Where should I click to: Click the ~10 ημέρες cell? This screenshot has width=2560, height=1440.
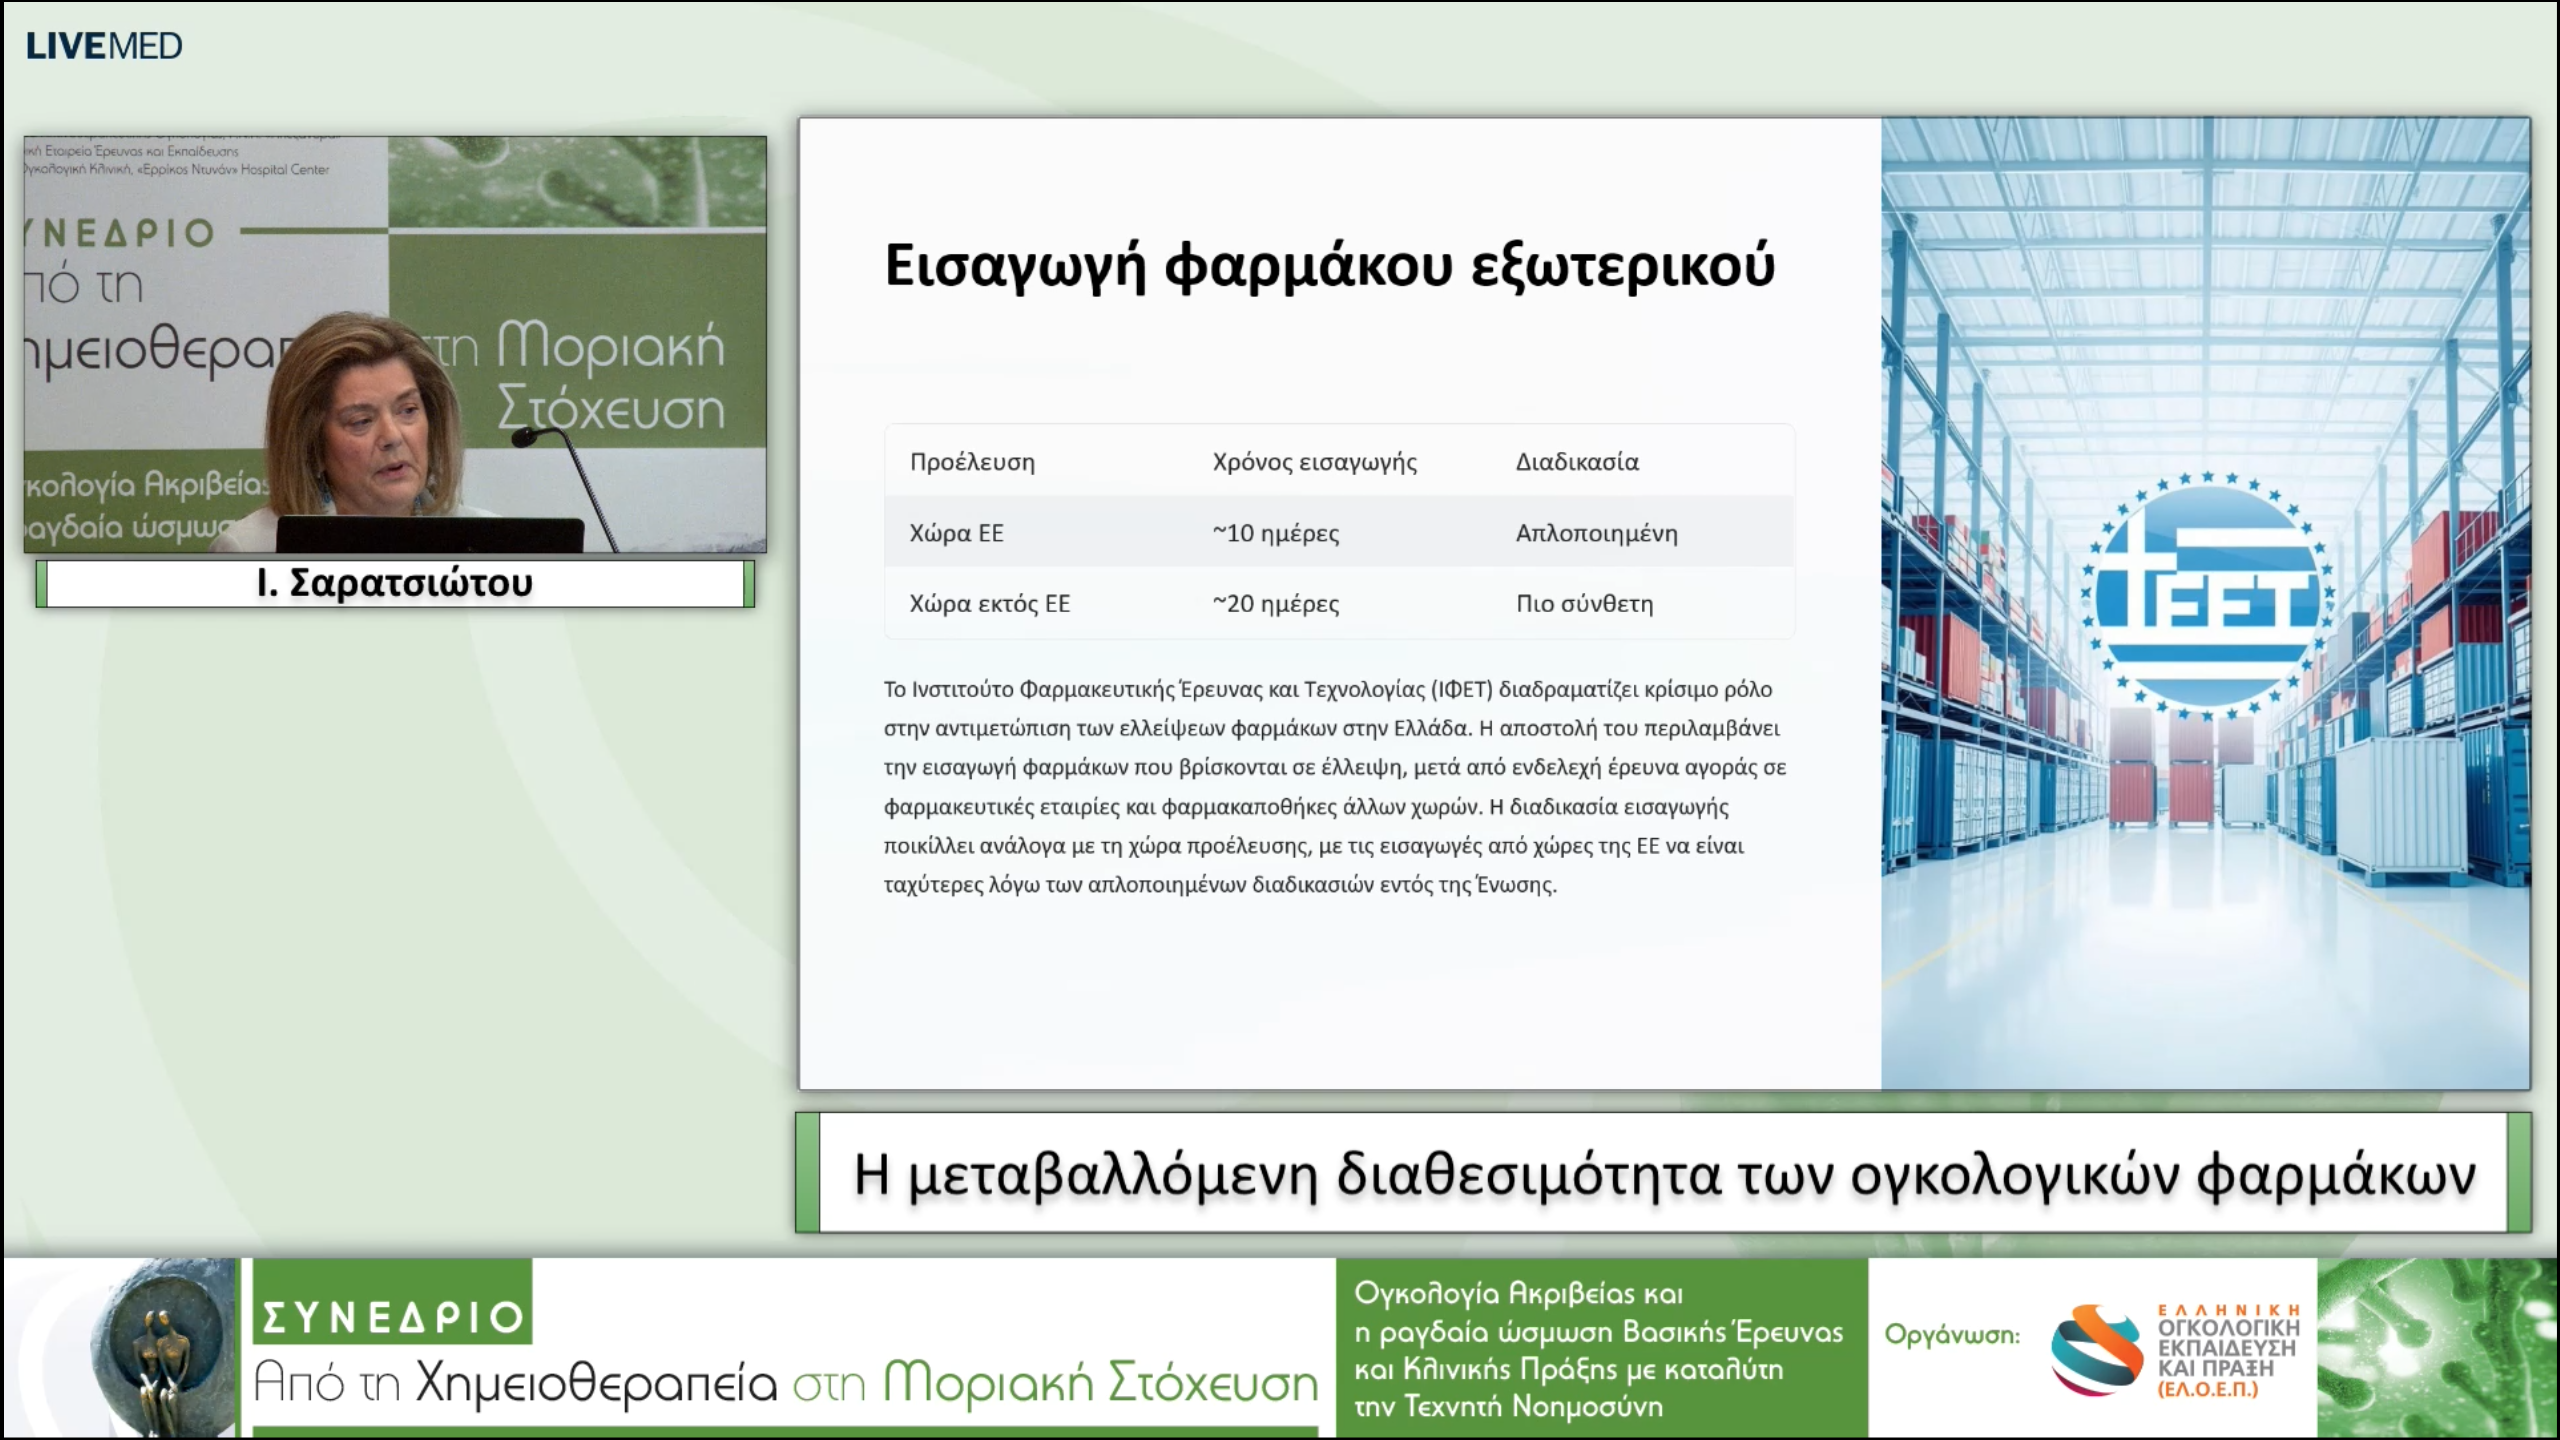pyautogui.click(x=1275, y=533)
